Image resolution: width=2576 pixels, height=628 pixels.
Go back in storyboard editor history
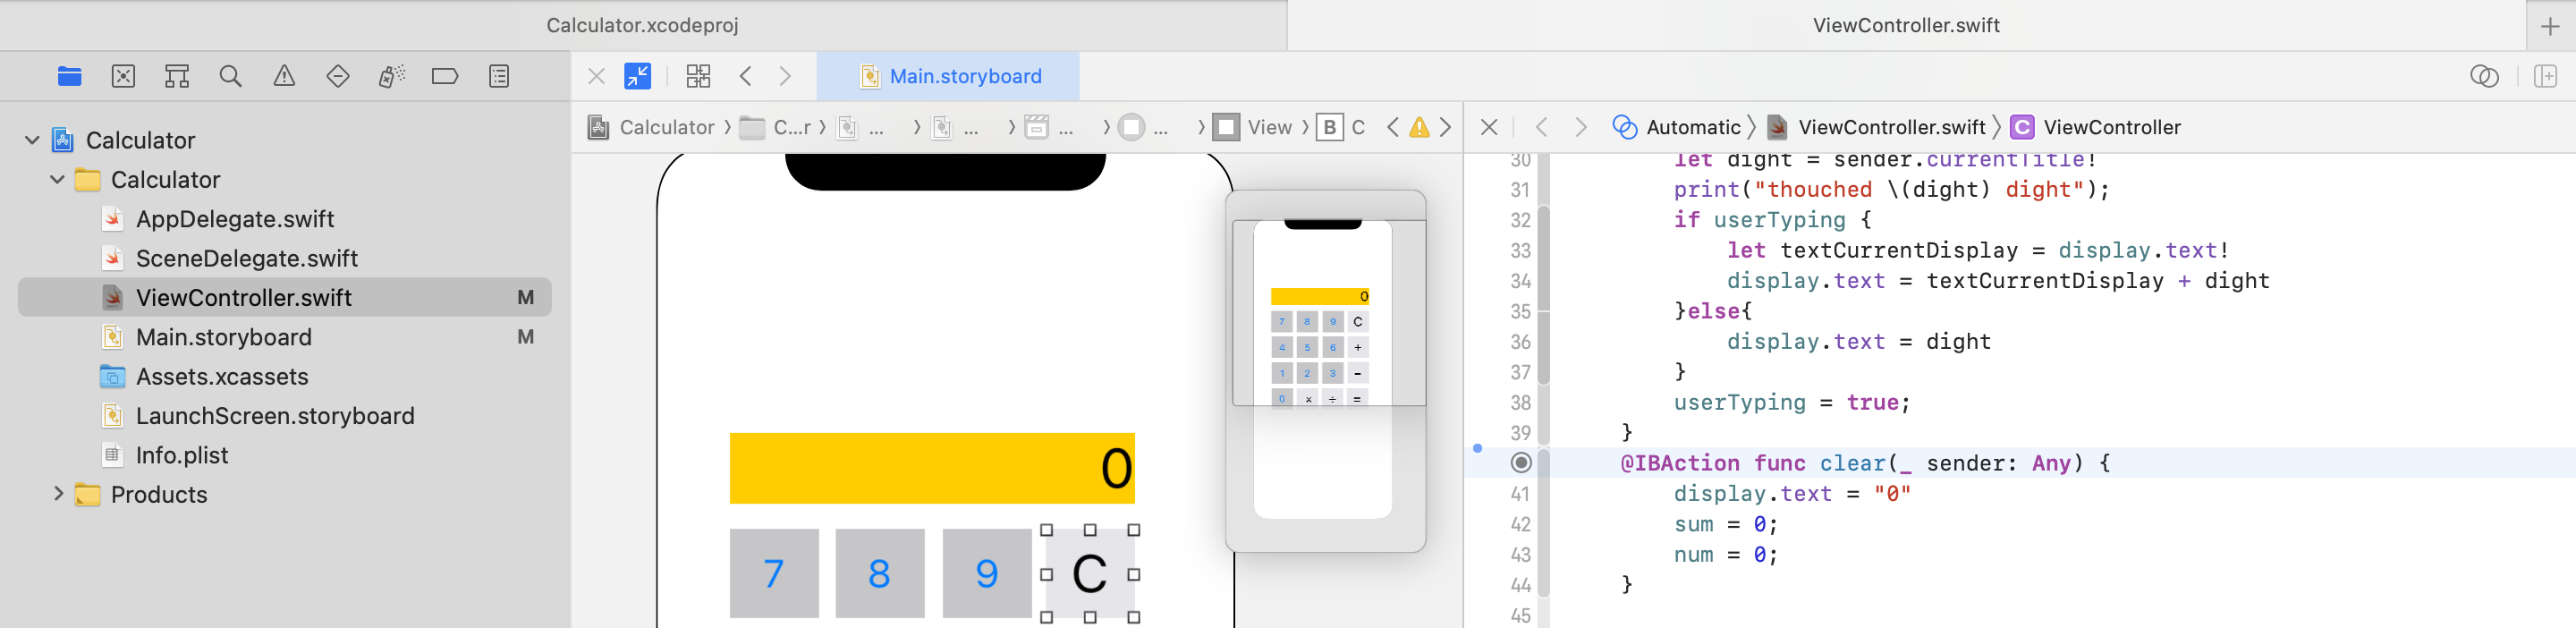pyautogui.click(x=746, y=76)
